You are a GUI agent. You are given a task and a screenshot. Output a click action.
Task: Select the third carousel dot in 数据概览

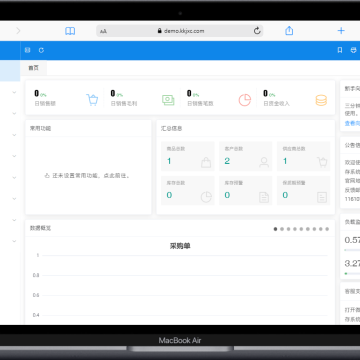coord(288,229)
